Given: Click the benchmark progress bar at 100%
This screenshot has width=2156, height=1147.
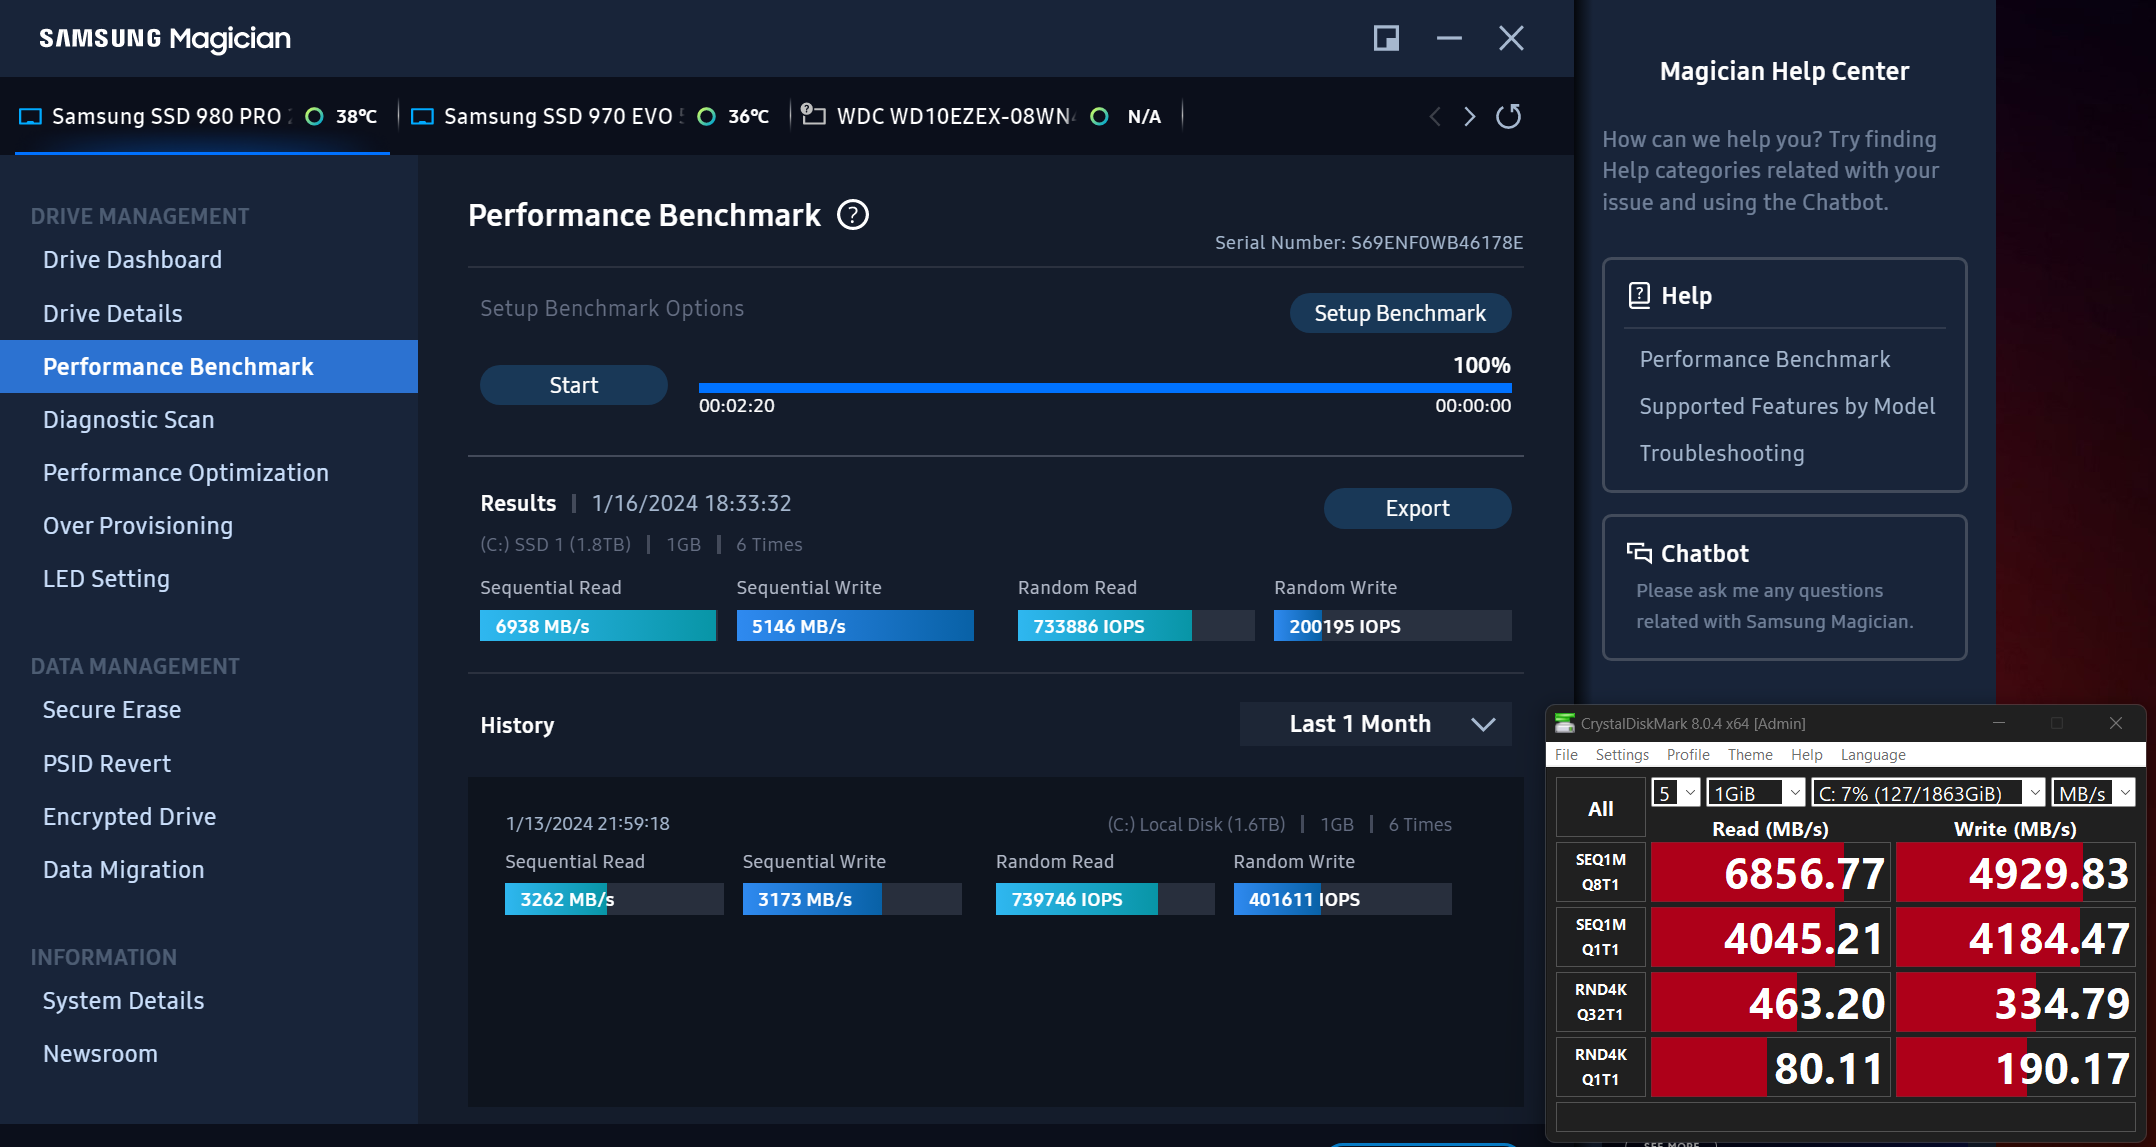Looking at the screenshot, I should click(1105, 387).
